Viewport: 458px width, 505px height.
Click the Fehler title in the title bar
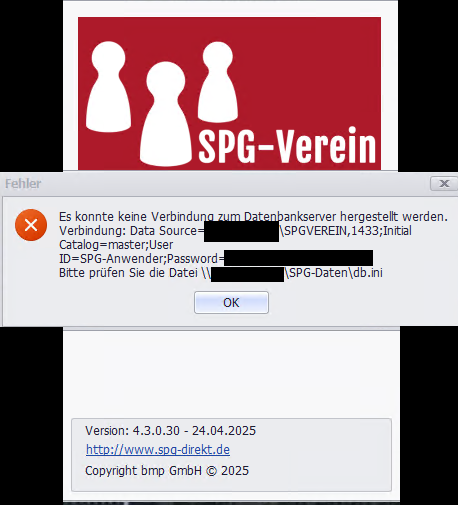(23, 184)
